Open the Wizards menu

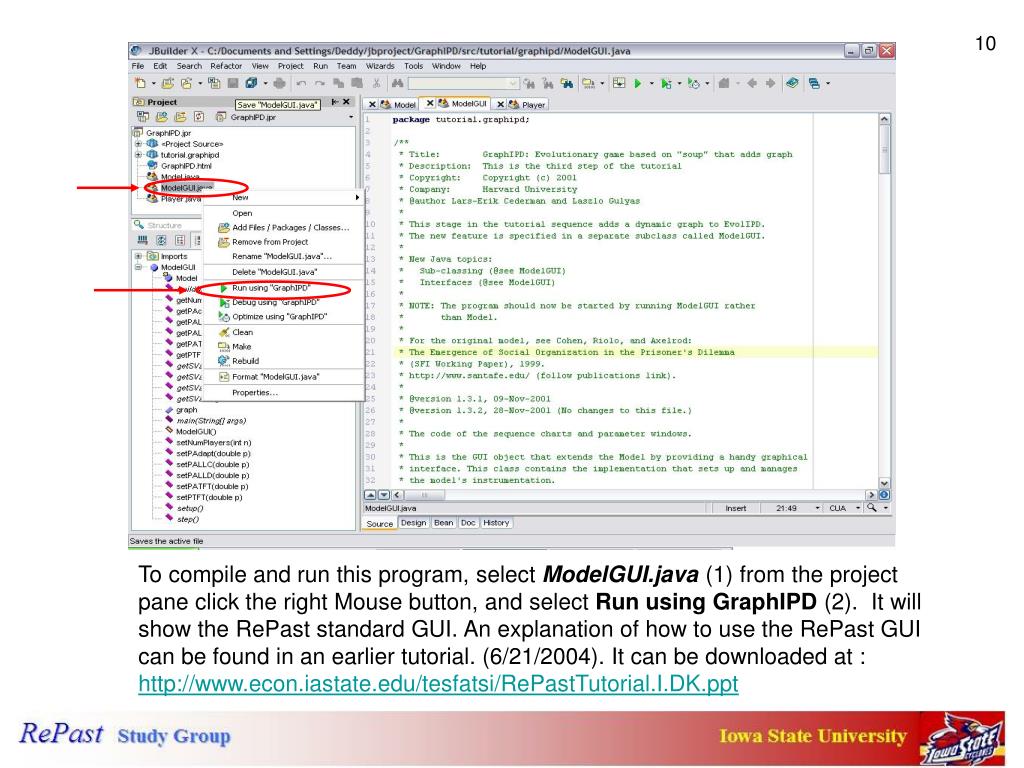click(x=380, y=66)
